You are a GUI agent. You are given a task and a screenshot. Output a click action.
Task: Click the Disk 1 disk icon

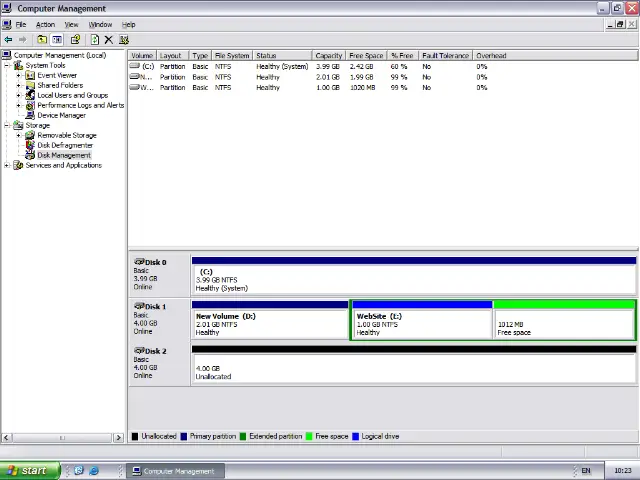[139, 306]
